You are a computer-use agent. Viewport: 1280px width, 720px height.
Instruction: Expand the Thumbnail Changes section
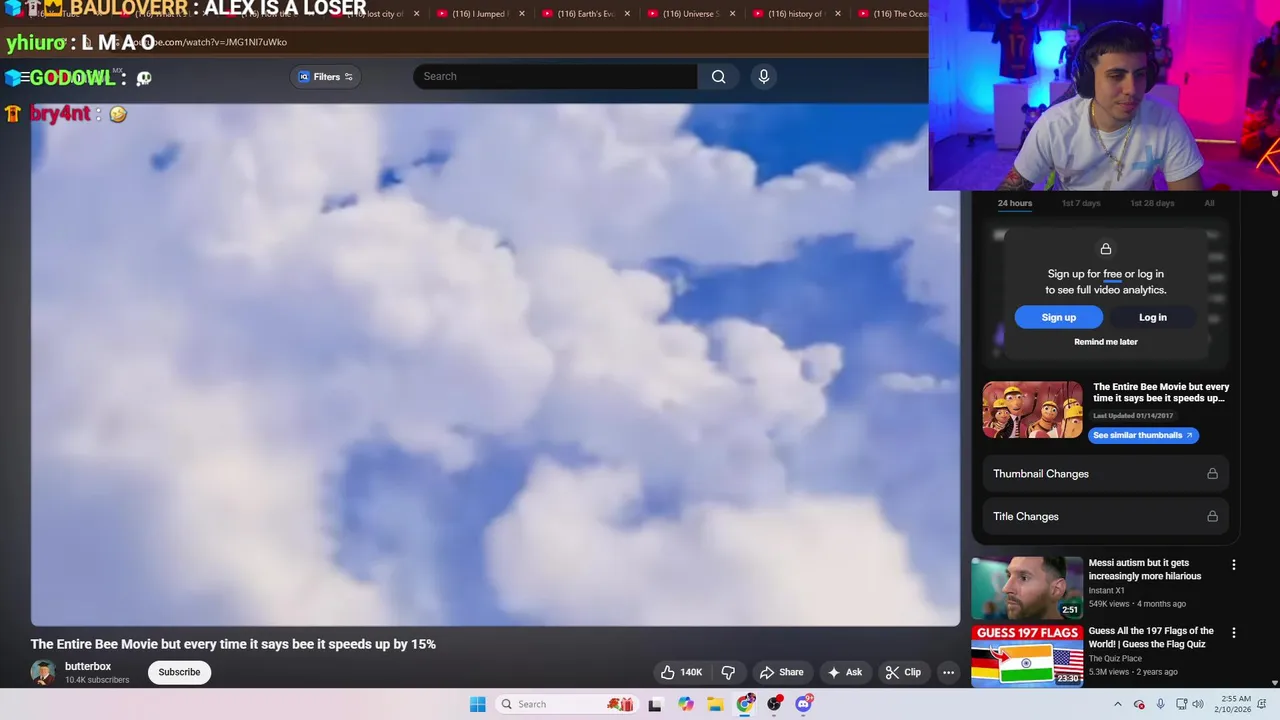[1105, 474]
